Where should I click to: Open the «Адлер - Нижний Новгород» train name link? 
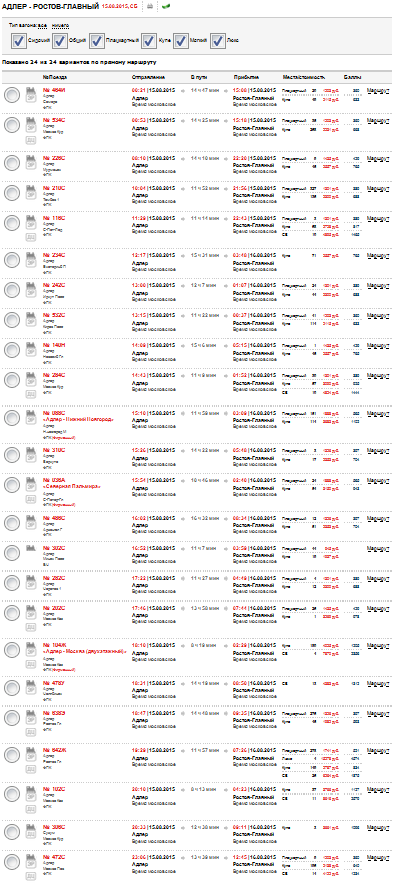[79, 419]
